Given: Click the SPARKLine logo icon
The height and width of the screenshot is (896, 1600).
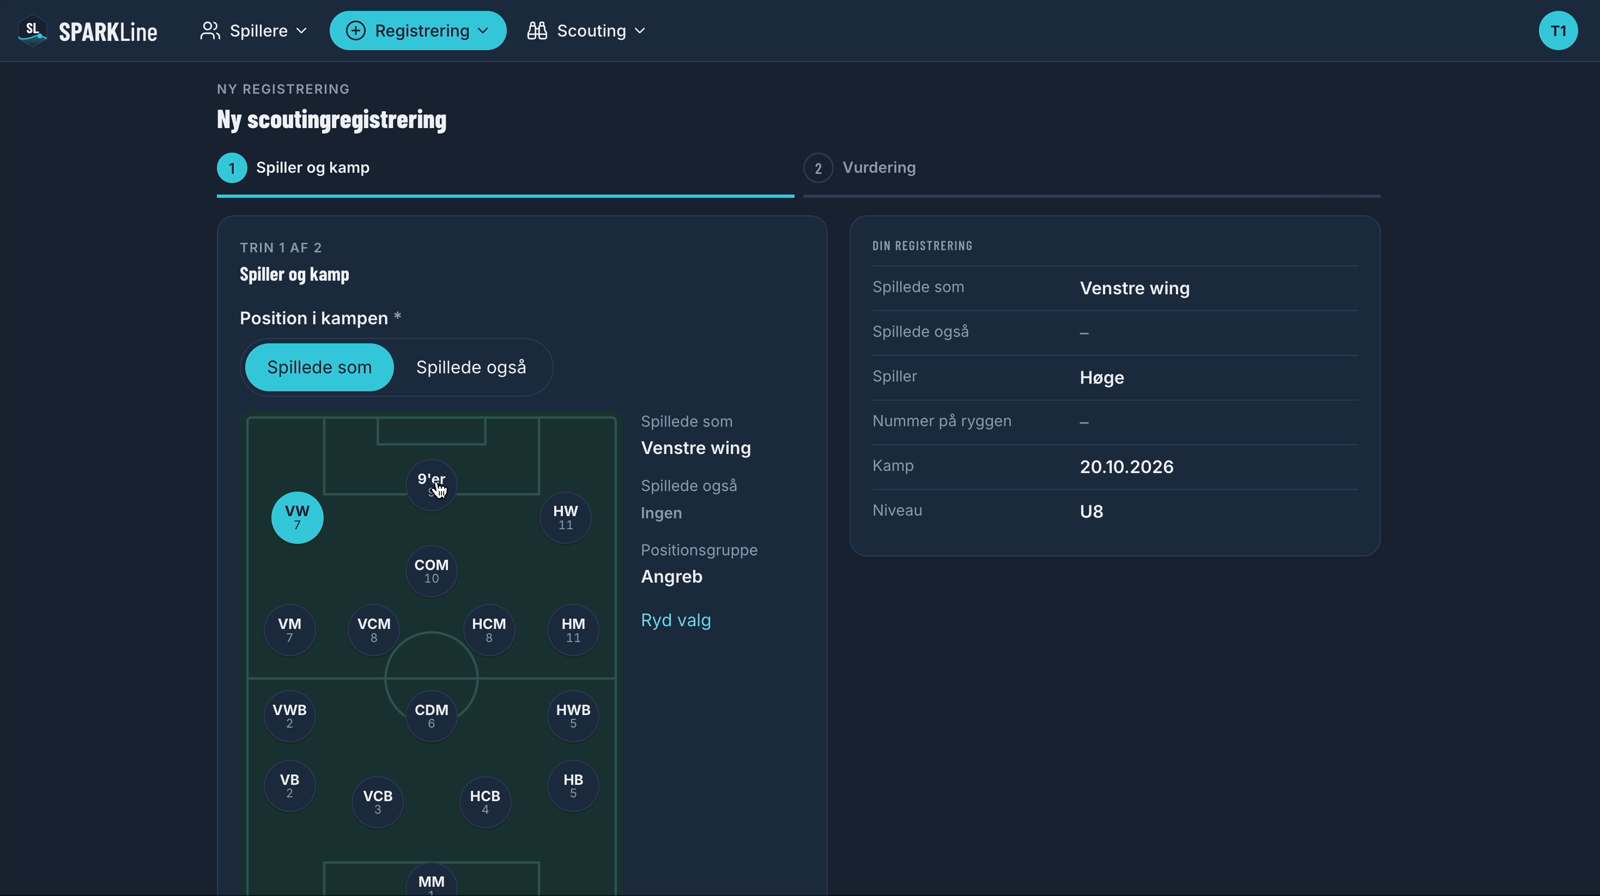Looking at the screenshot, I should (x=33, y=31).
